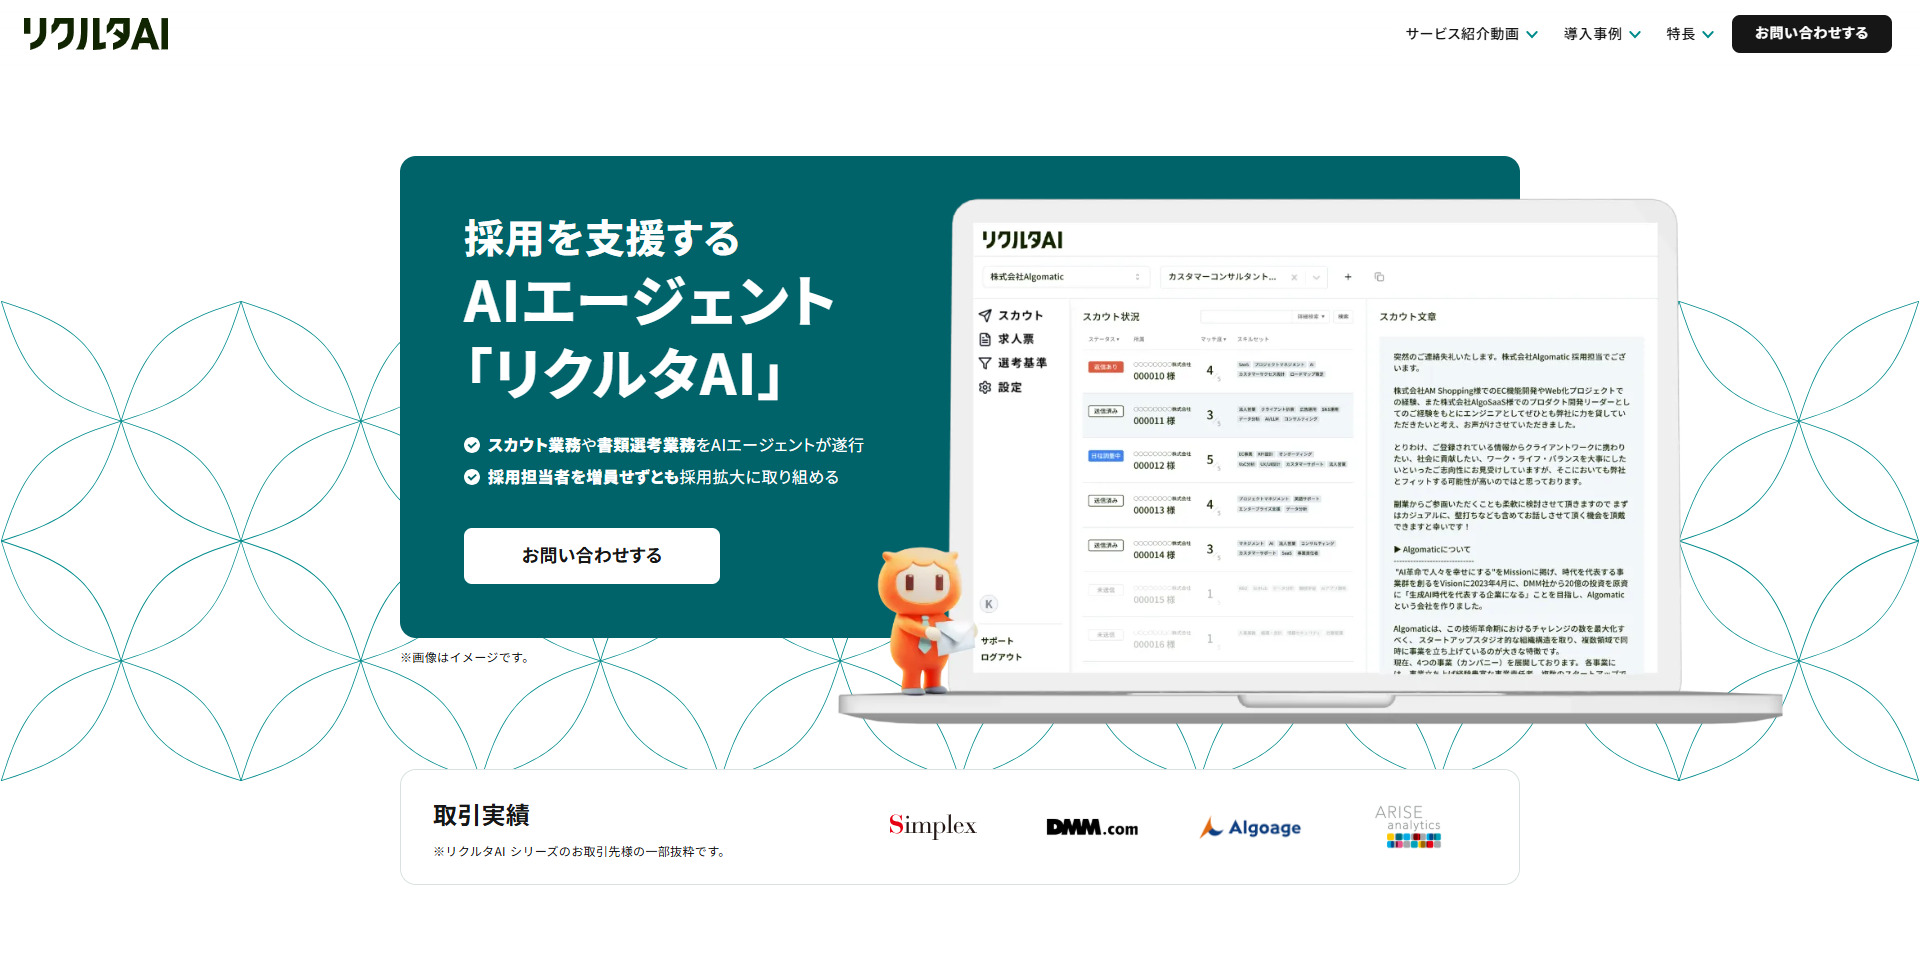
Task: Click the ログアウト link in the sidebar
Action: tap(1001, 657)
